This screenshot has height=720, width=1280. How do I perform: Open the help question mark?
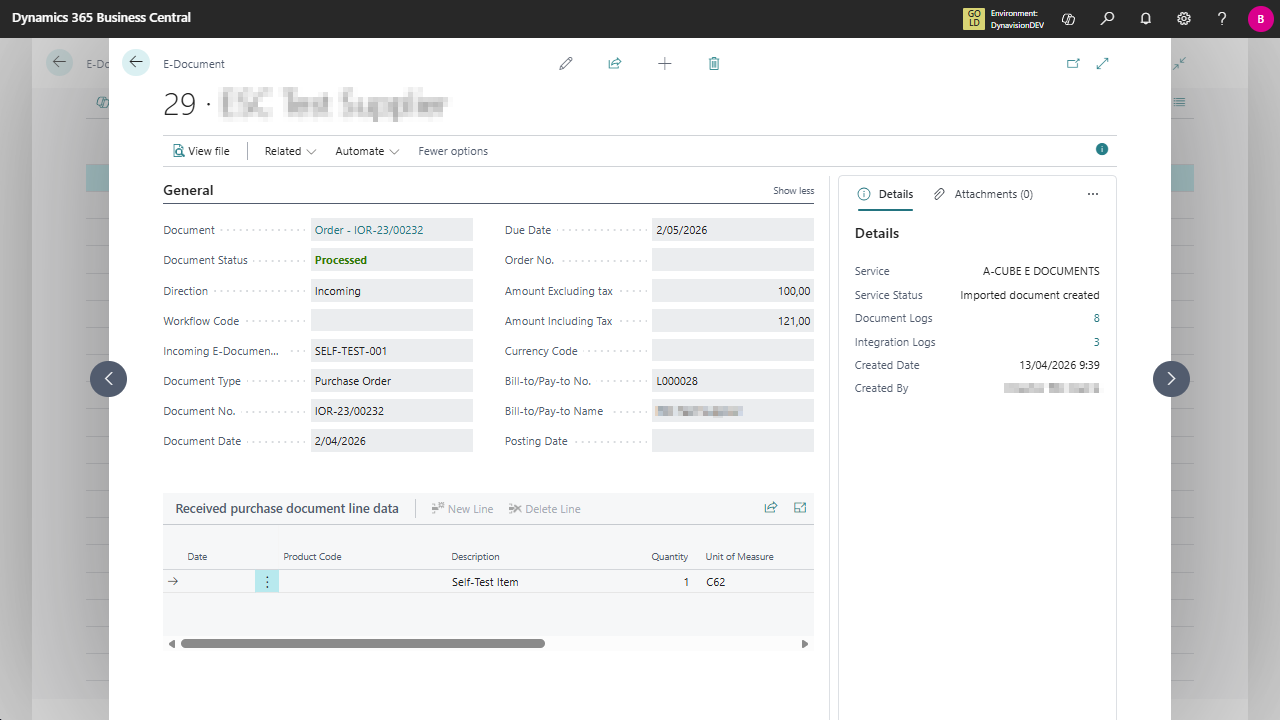coord(1222,18)
